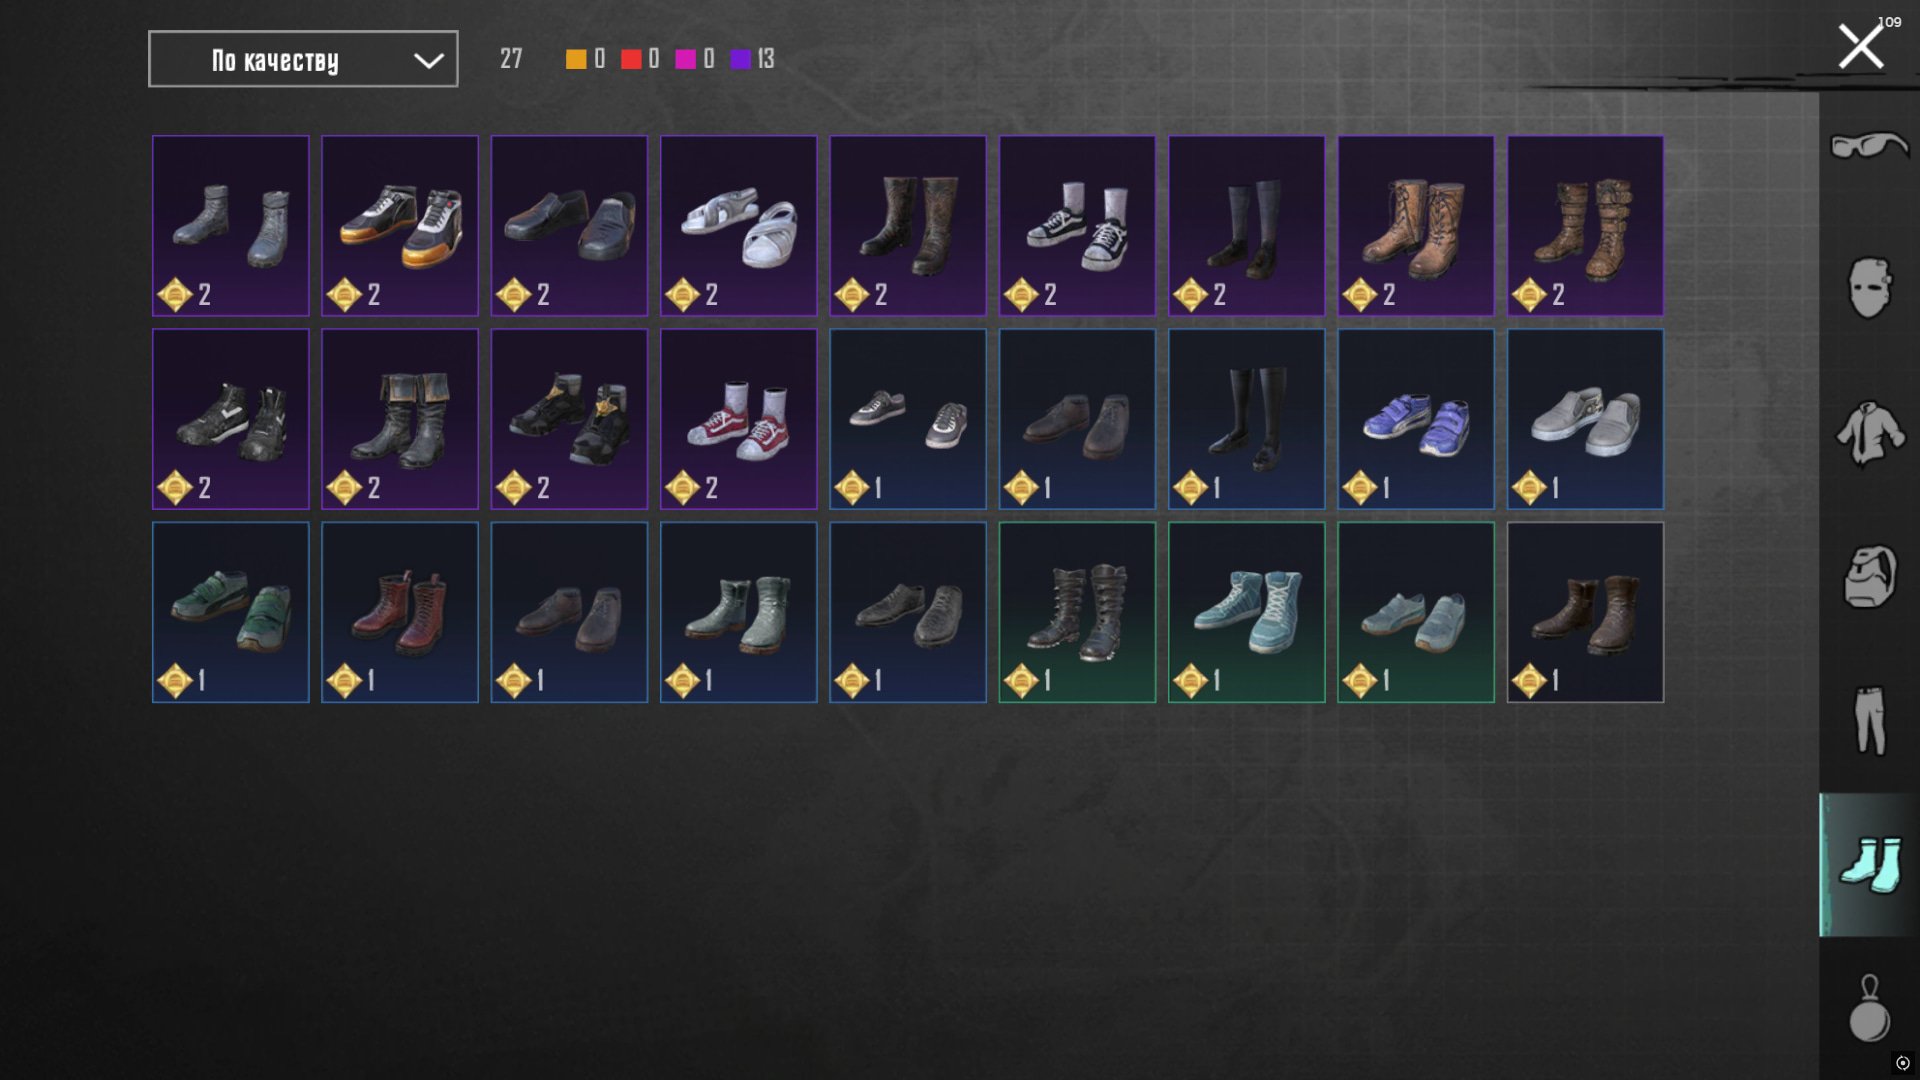Open the face mask category
Image resolution: width=1920 pixels, height=1080 pixels.
[1869, 288]
